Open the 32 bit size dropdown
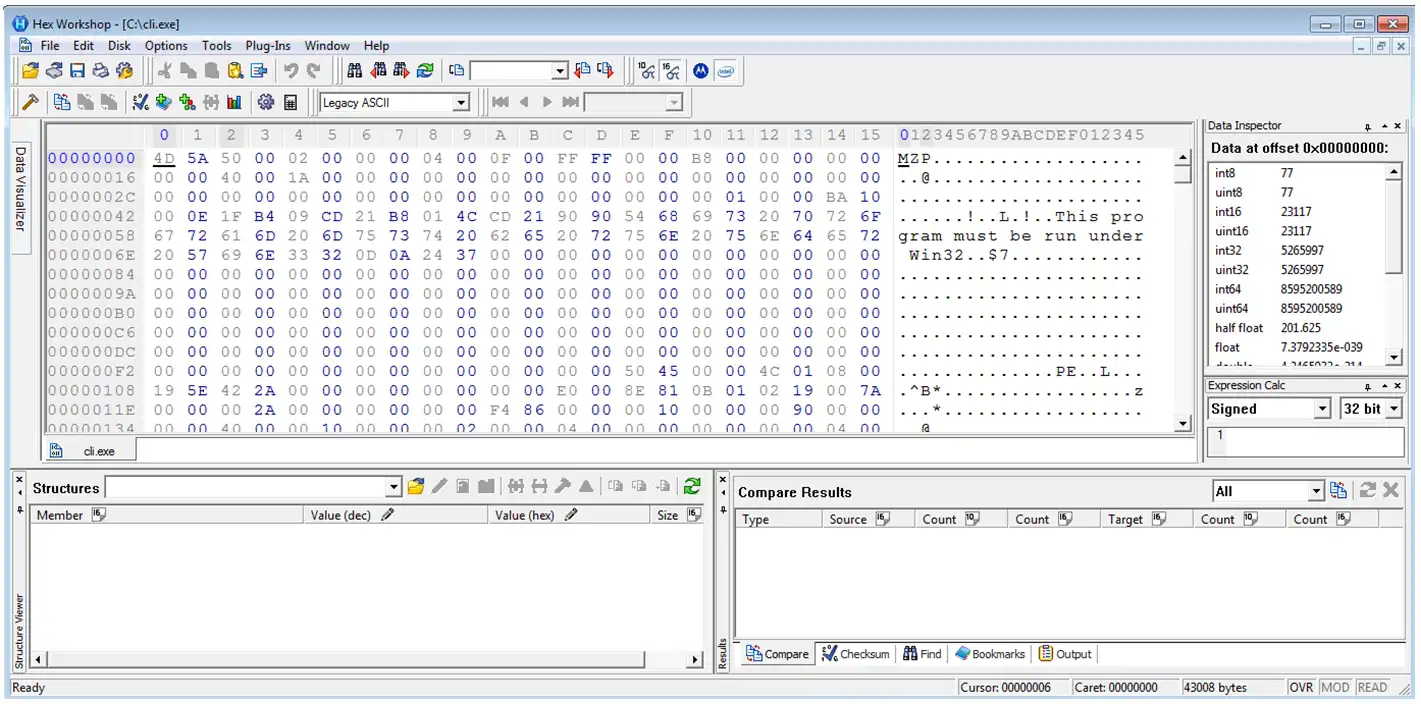Screen dimensions: 1421x704 1394,409
